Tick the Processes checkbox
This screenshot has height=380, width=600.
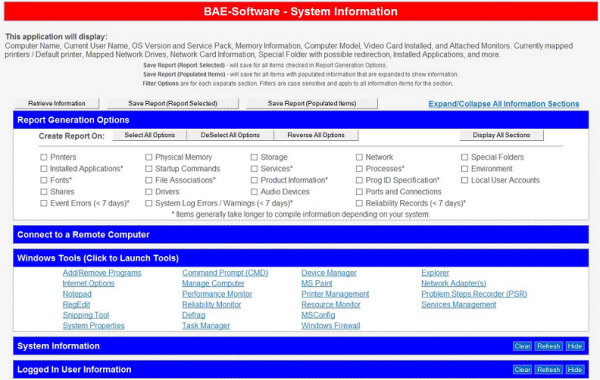point(359,169)
